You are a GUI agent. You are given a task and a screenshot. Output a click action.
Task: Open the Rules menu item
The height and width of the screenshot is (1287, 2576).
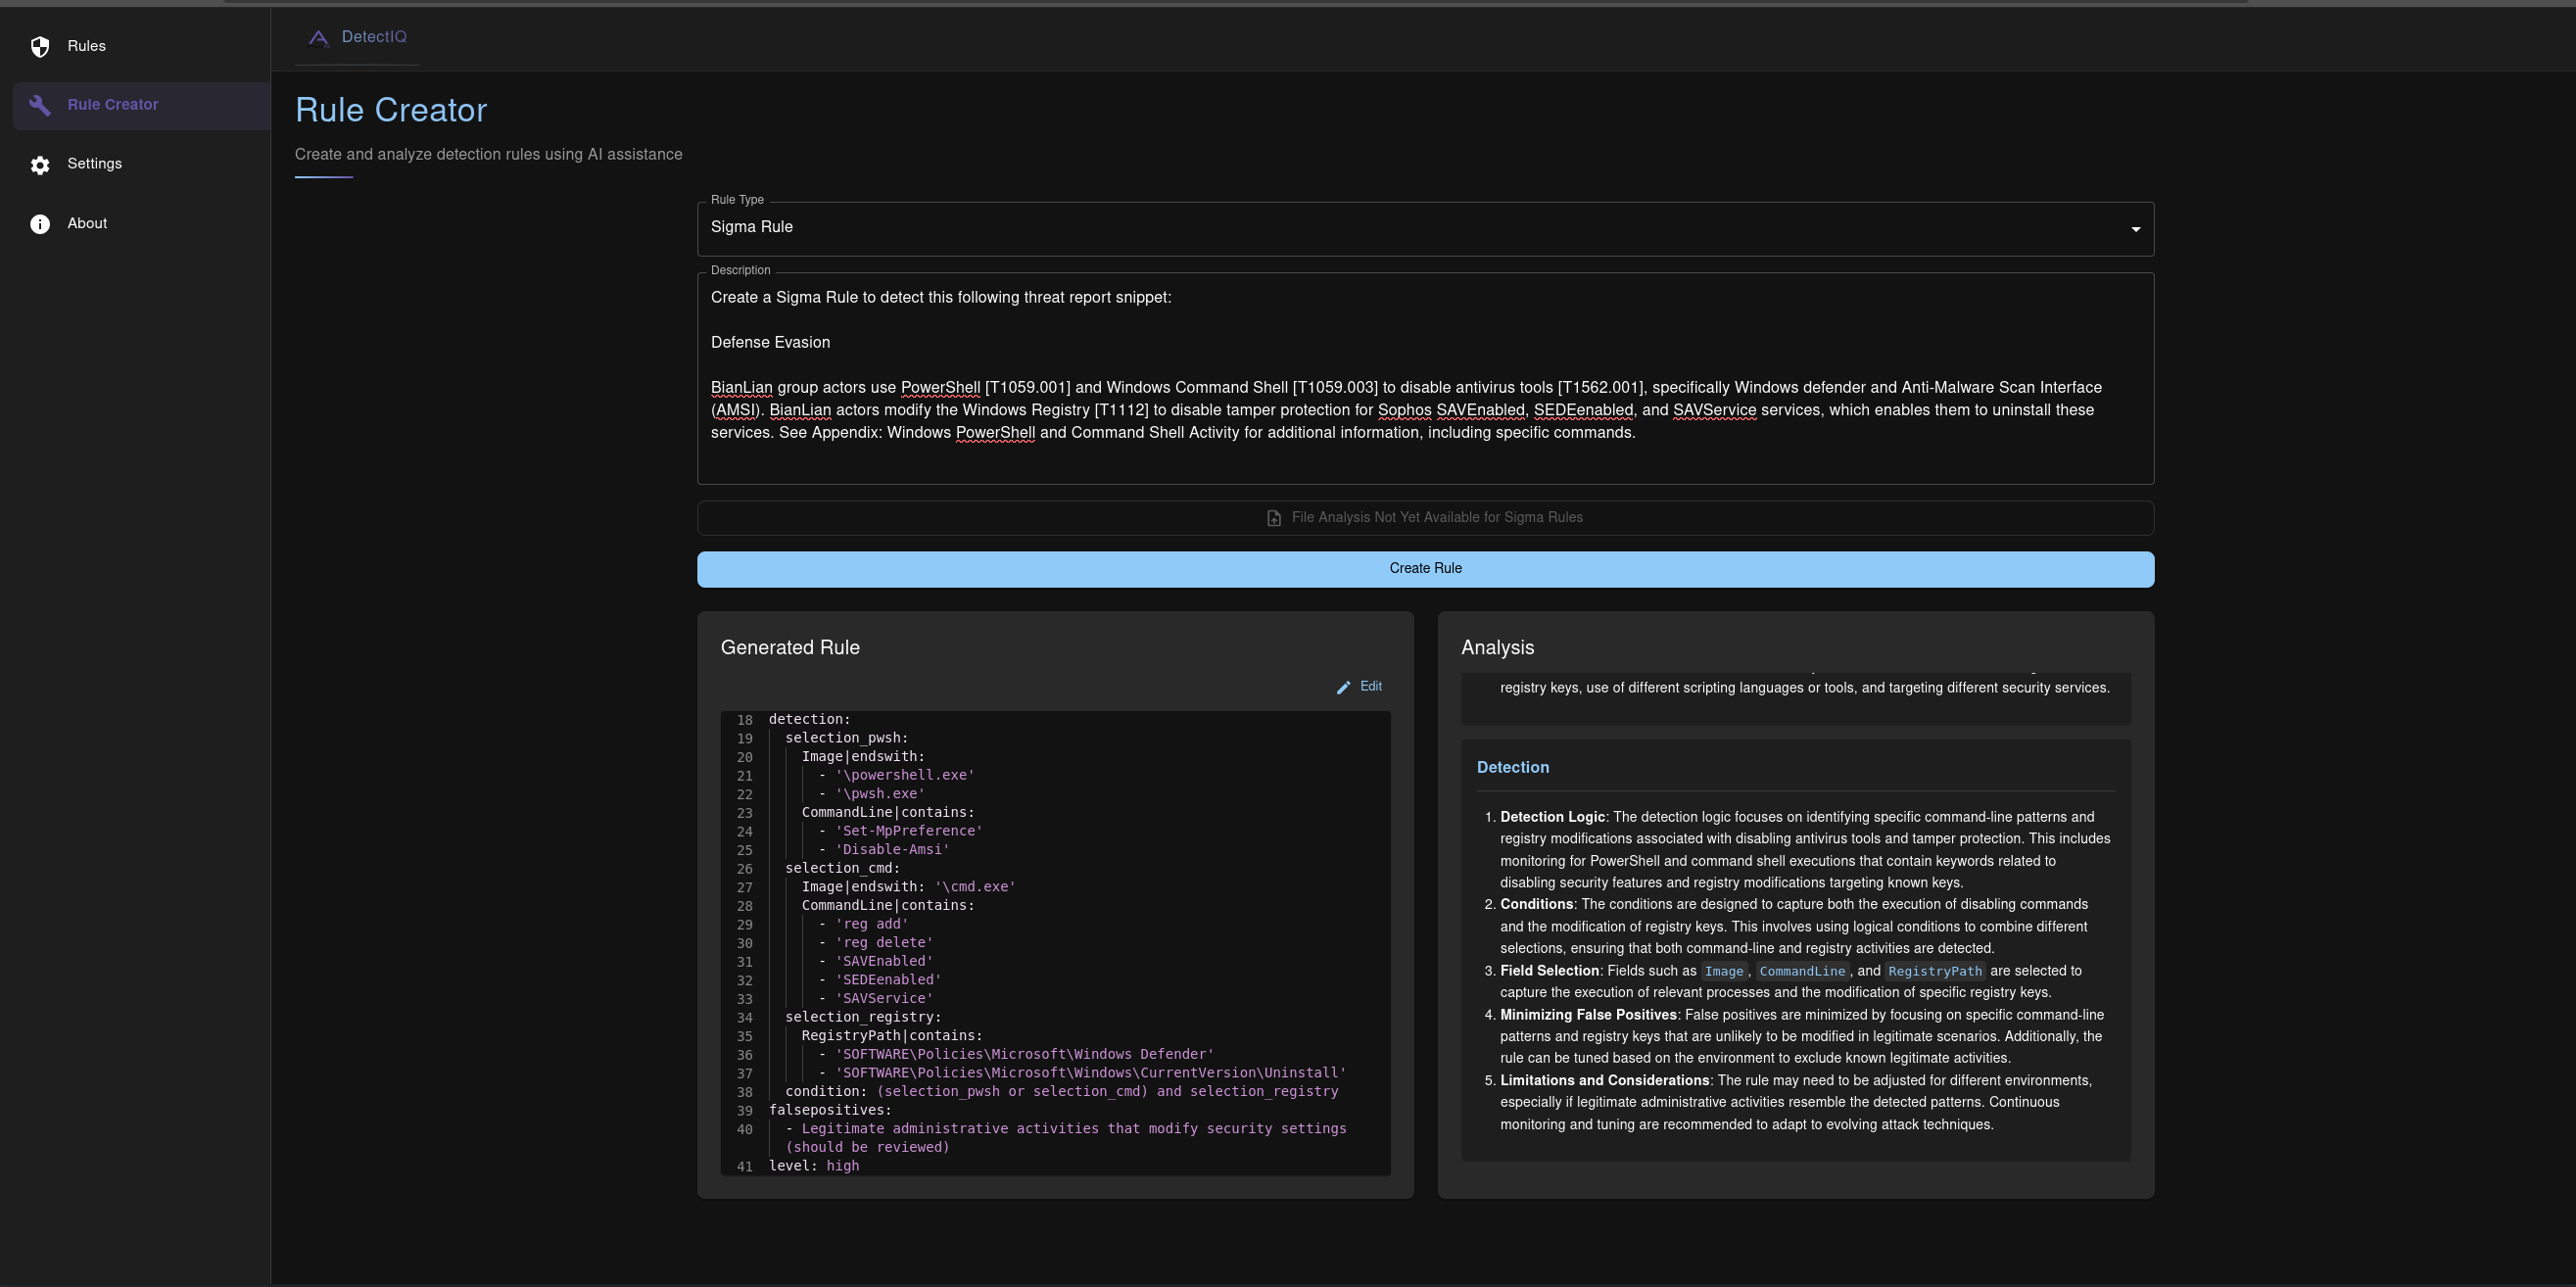[x=87, y=46]
